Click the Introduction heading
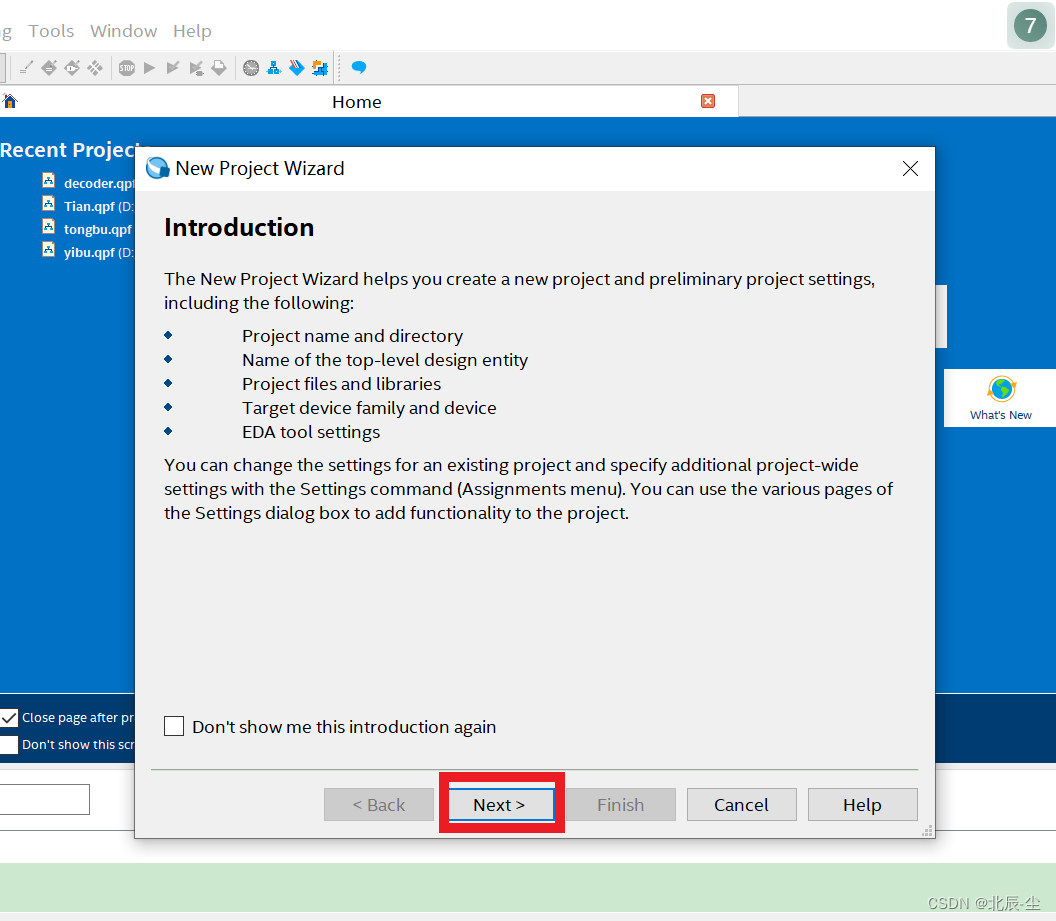This screenshot has height=921, width=1056. [239, 228]
